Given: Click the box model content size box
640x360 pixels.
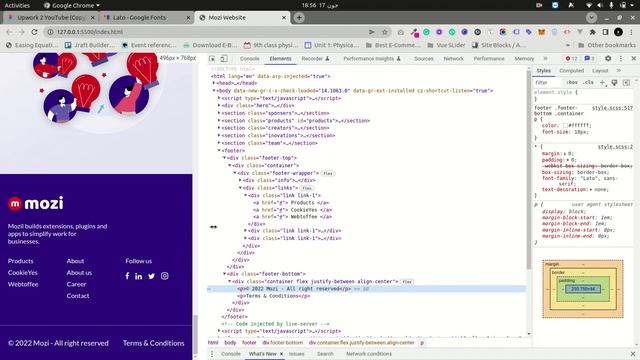Looking at the screenshot, I should click(583, 289).
